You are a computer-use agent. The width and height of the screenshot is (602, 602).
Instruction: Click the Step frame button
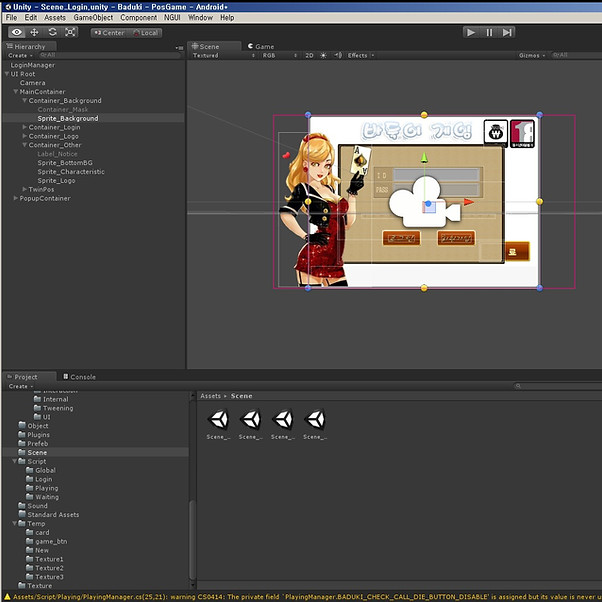click(507, 33)
